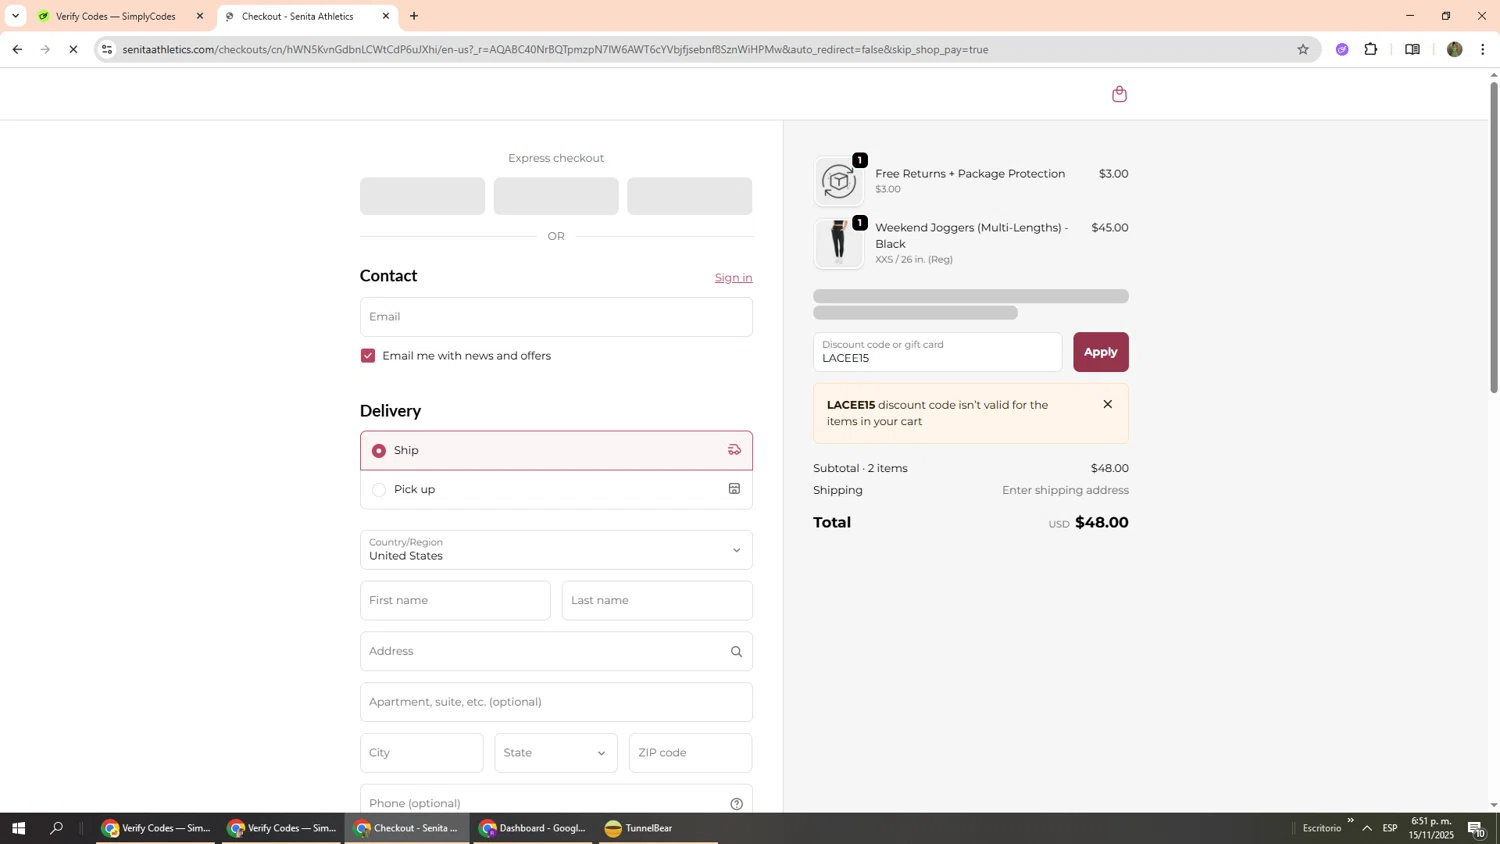The height and width of the screenshot is (844, 1500).
Task: Open Windows taskbar search
Action: (x=57, y=828)
